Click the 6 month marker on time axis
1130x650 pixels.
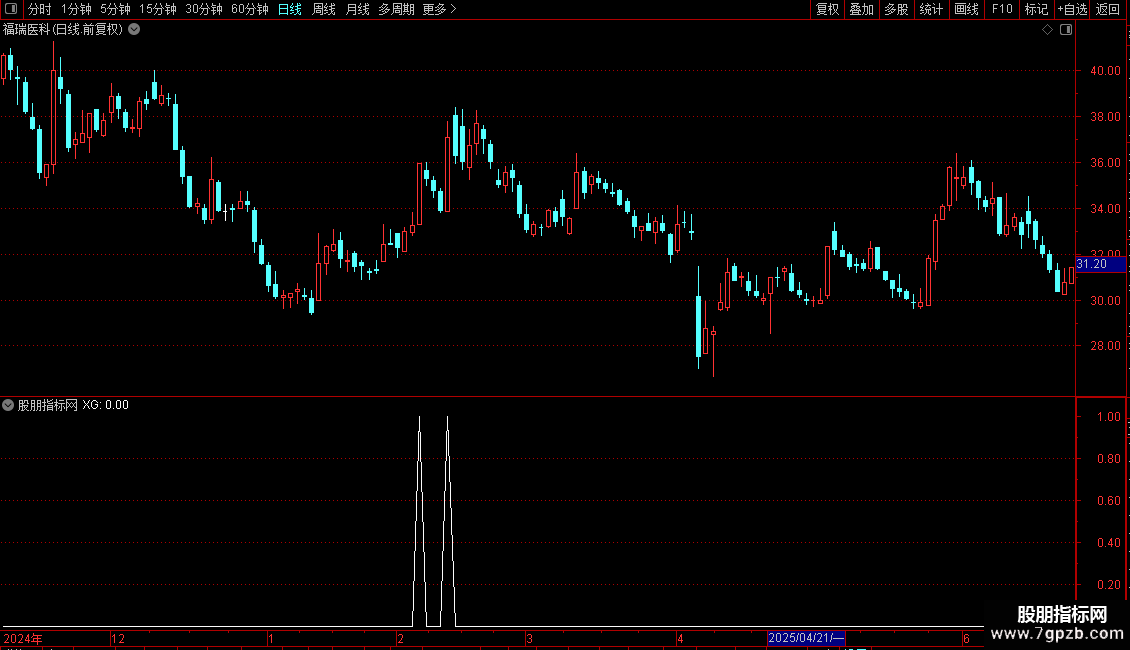point(966,638)
